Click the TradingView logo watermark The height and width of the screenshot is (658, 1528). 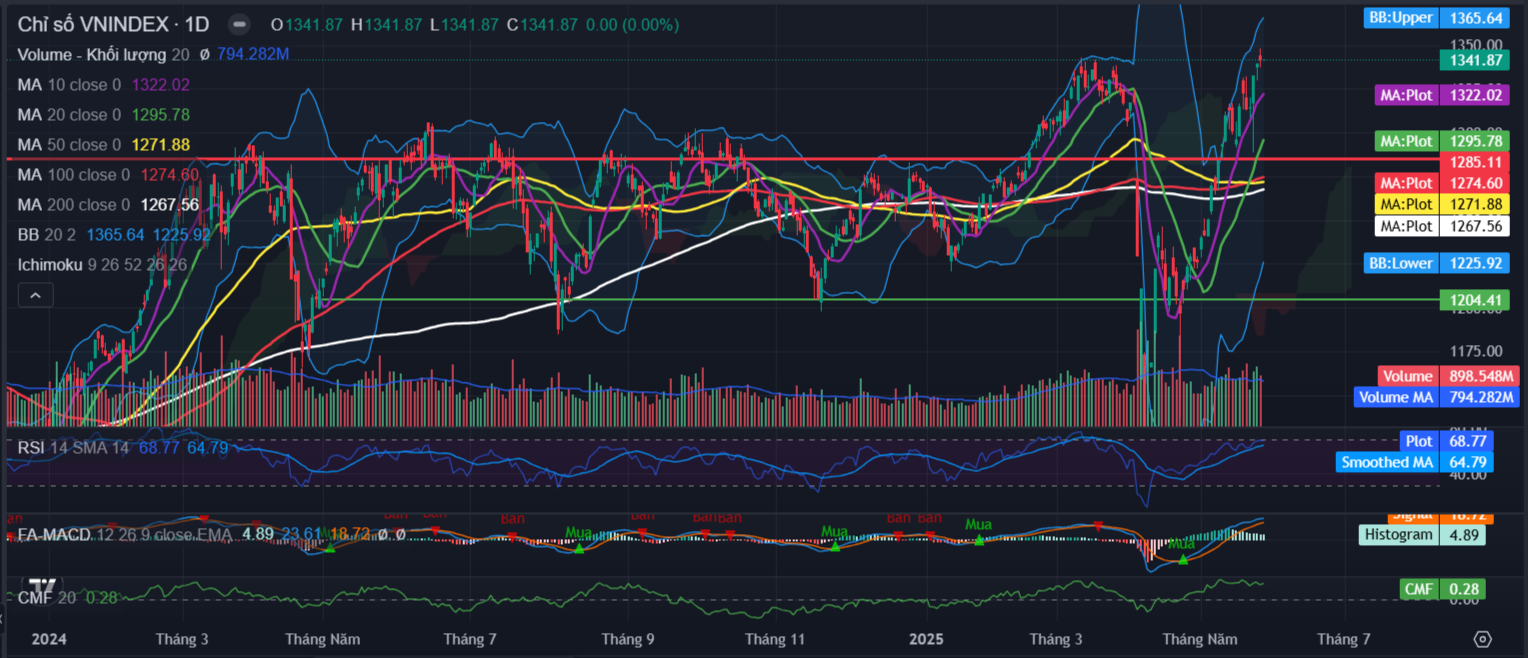tap(42, 588)
